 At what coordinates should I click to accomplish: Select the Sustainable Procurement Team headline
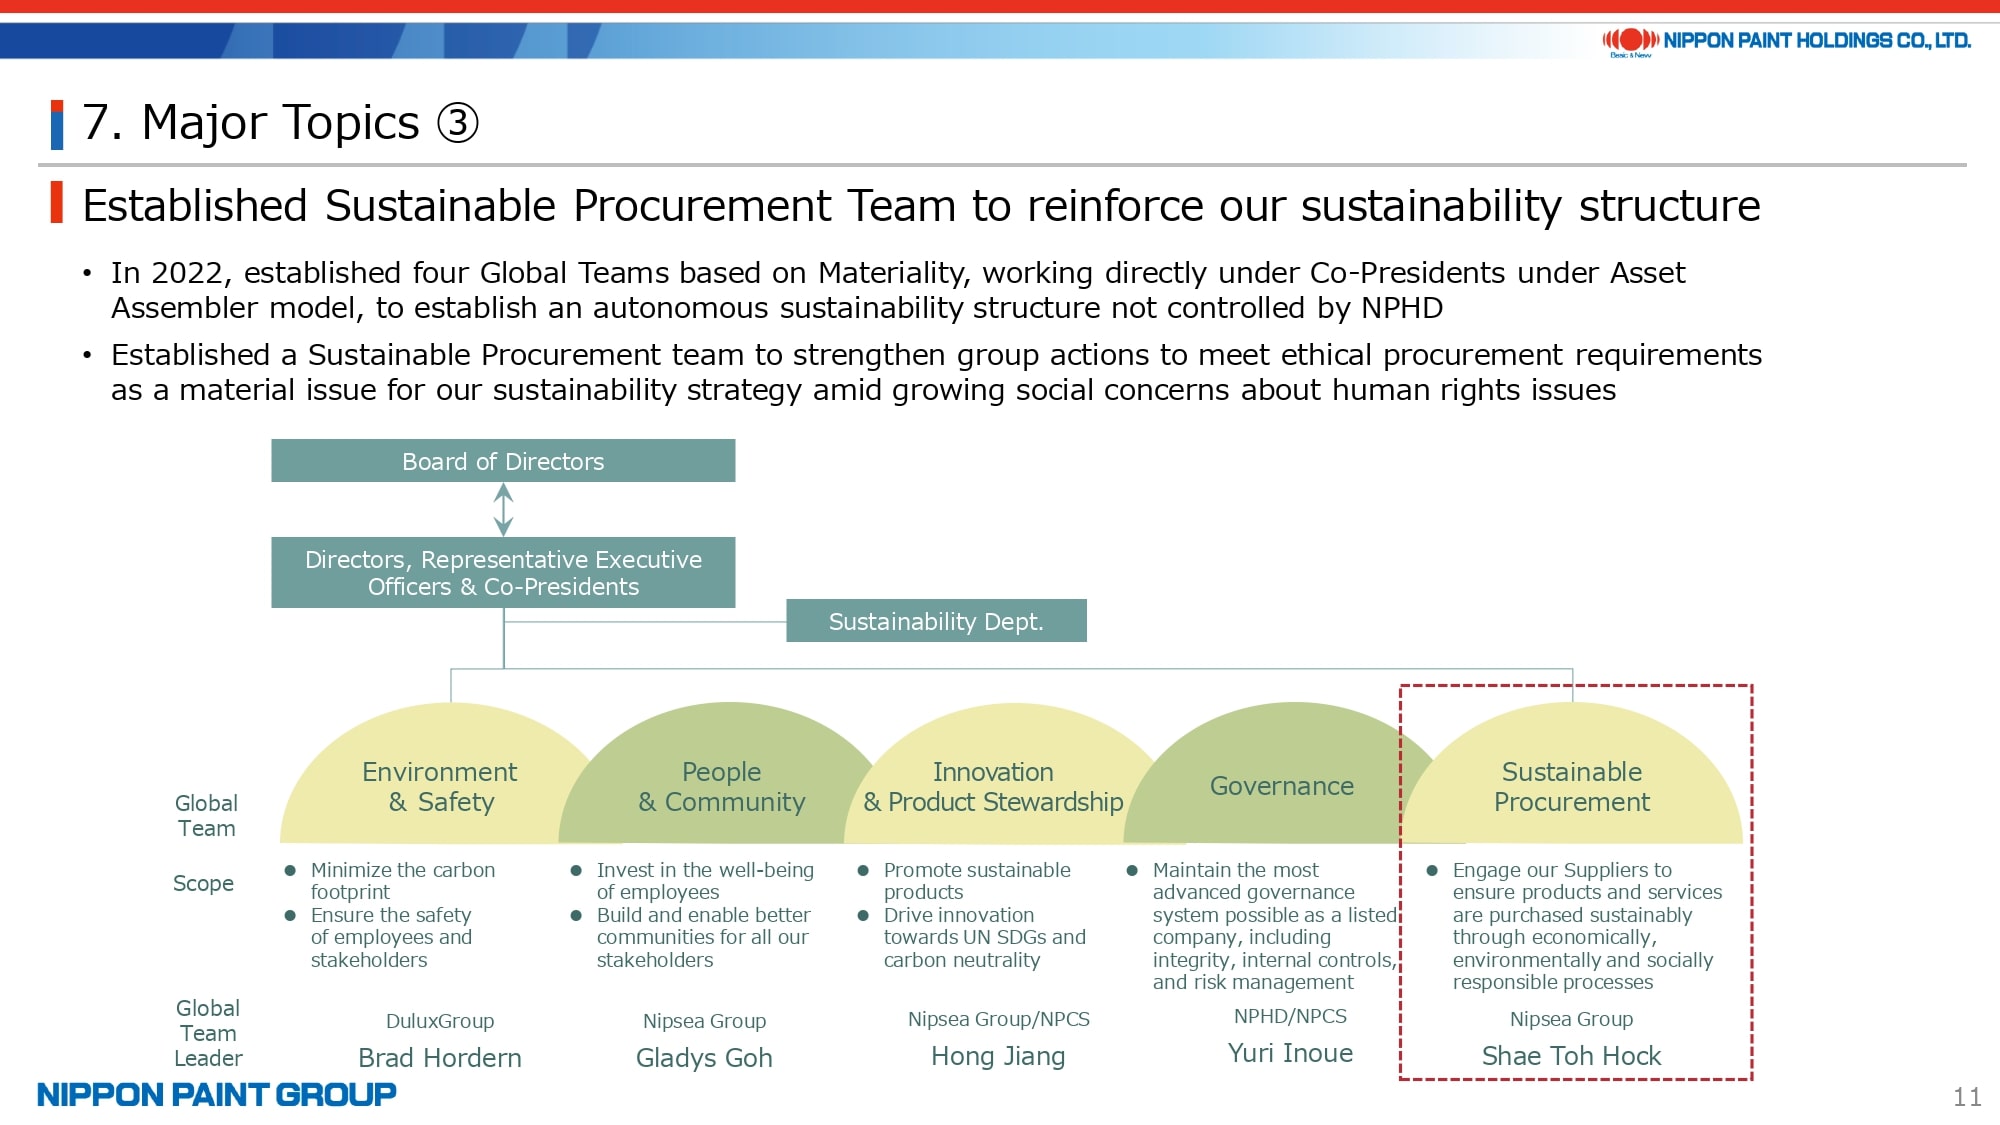click(921, 205)
